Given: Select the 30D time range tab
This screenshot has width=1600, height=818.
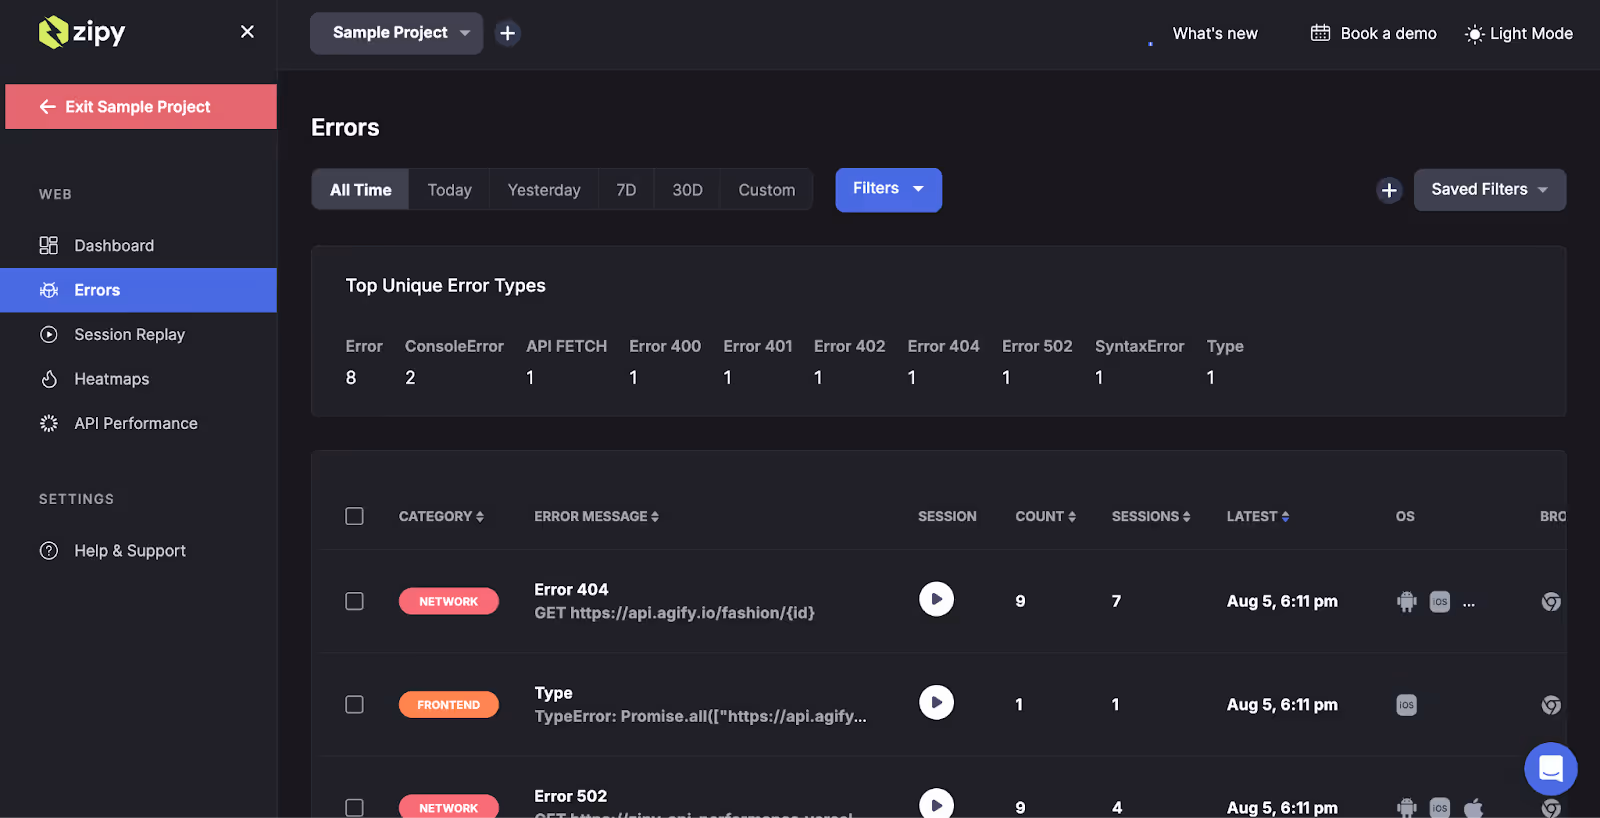Looking at the screenshot, I should [687, 190].
